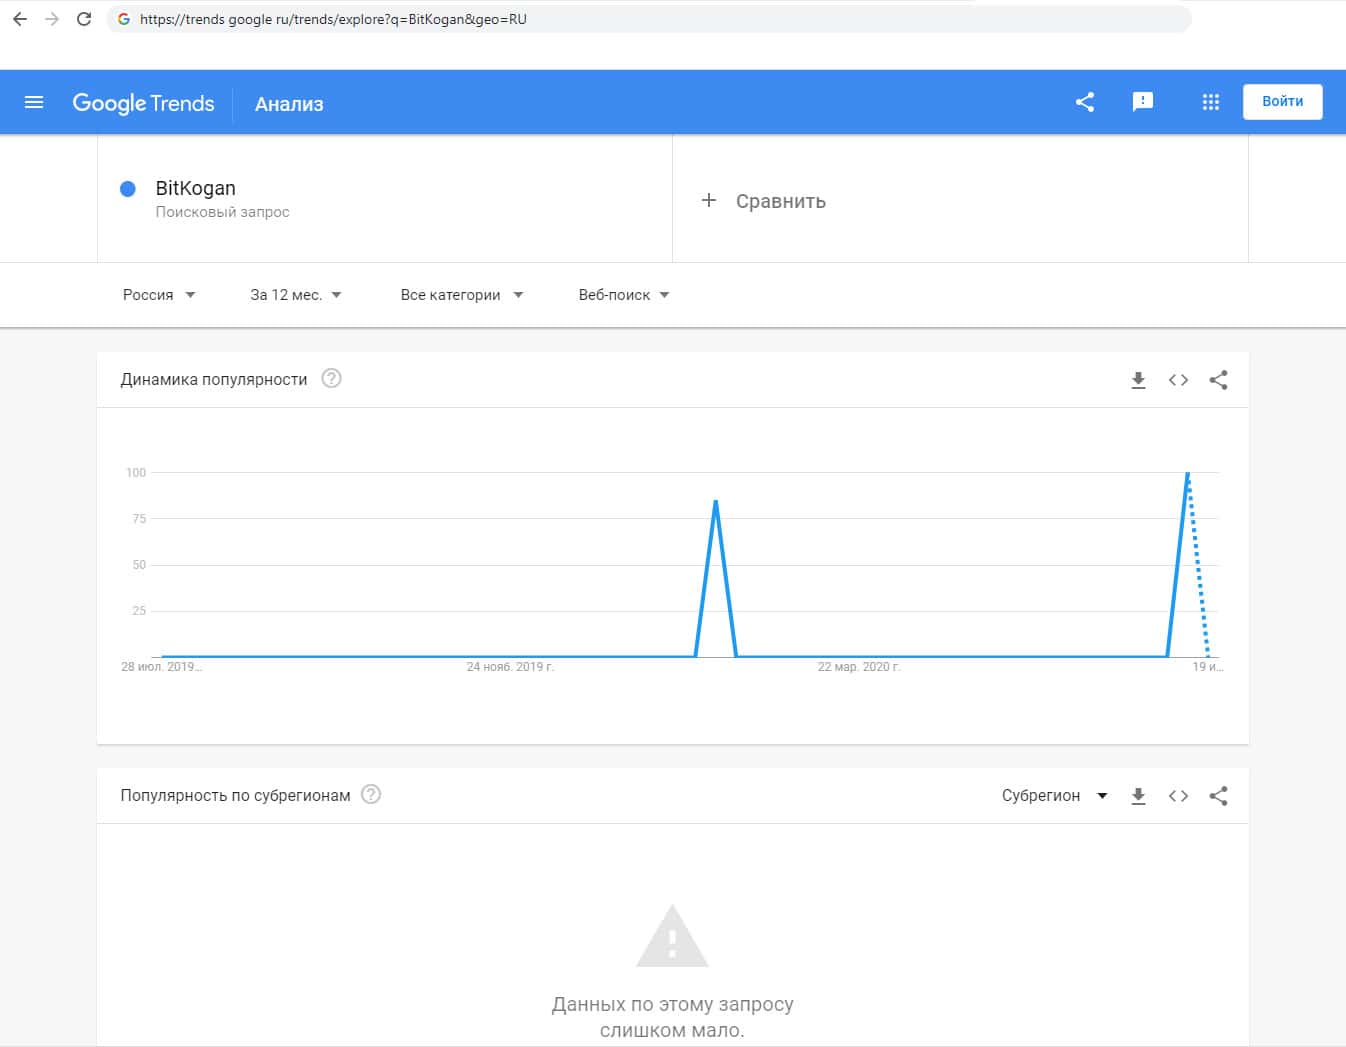The height and width of the screenshot is (1047, 1346).
Task: Download the Динамика популярности chart CSV
Action: click(1138, 380)
